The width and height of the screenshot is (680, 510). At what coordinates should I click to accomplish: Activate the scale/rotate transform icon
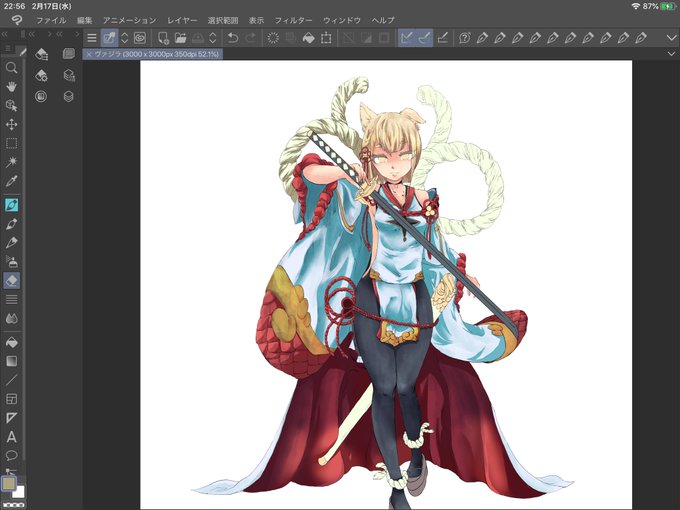[x=326, y=38]
